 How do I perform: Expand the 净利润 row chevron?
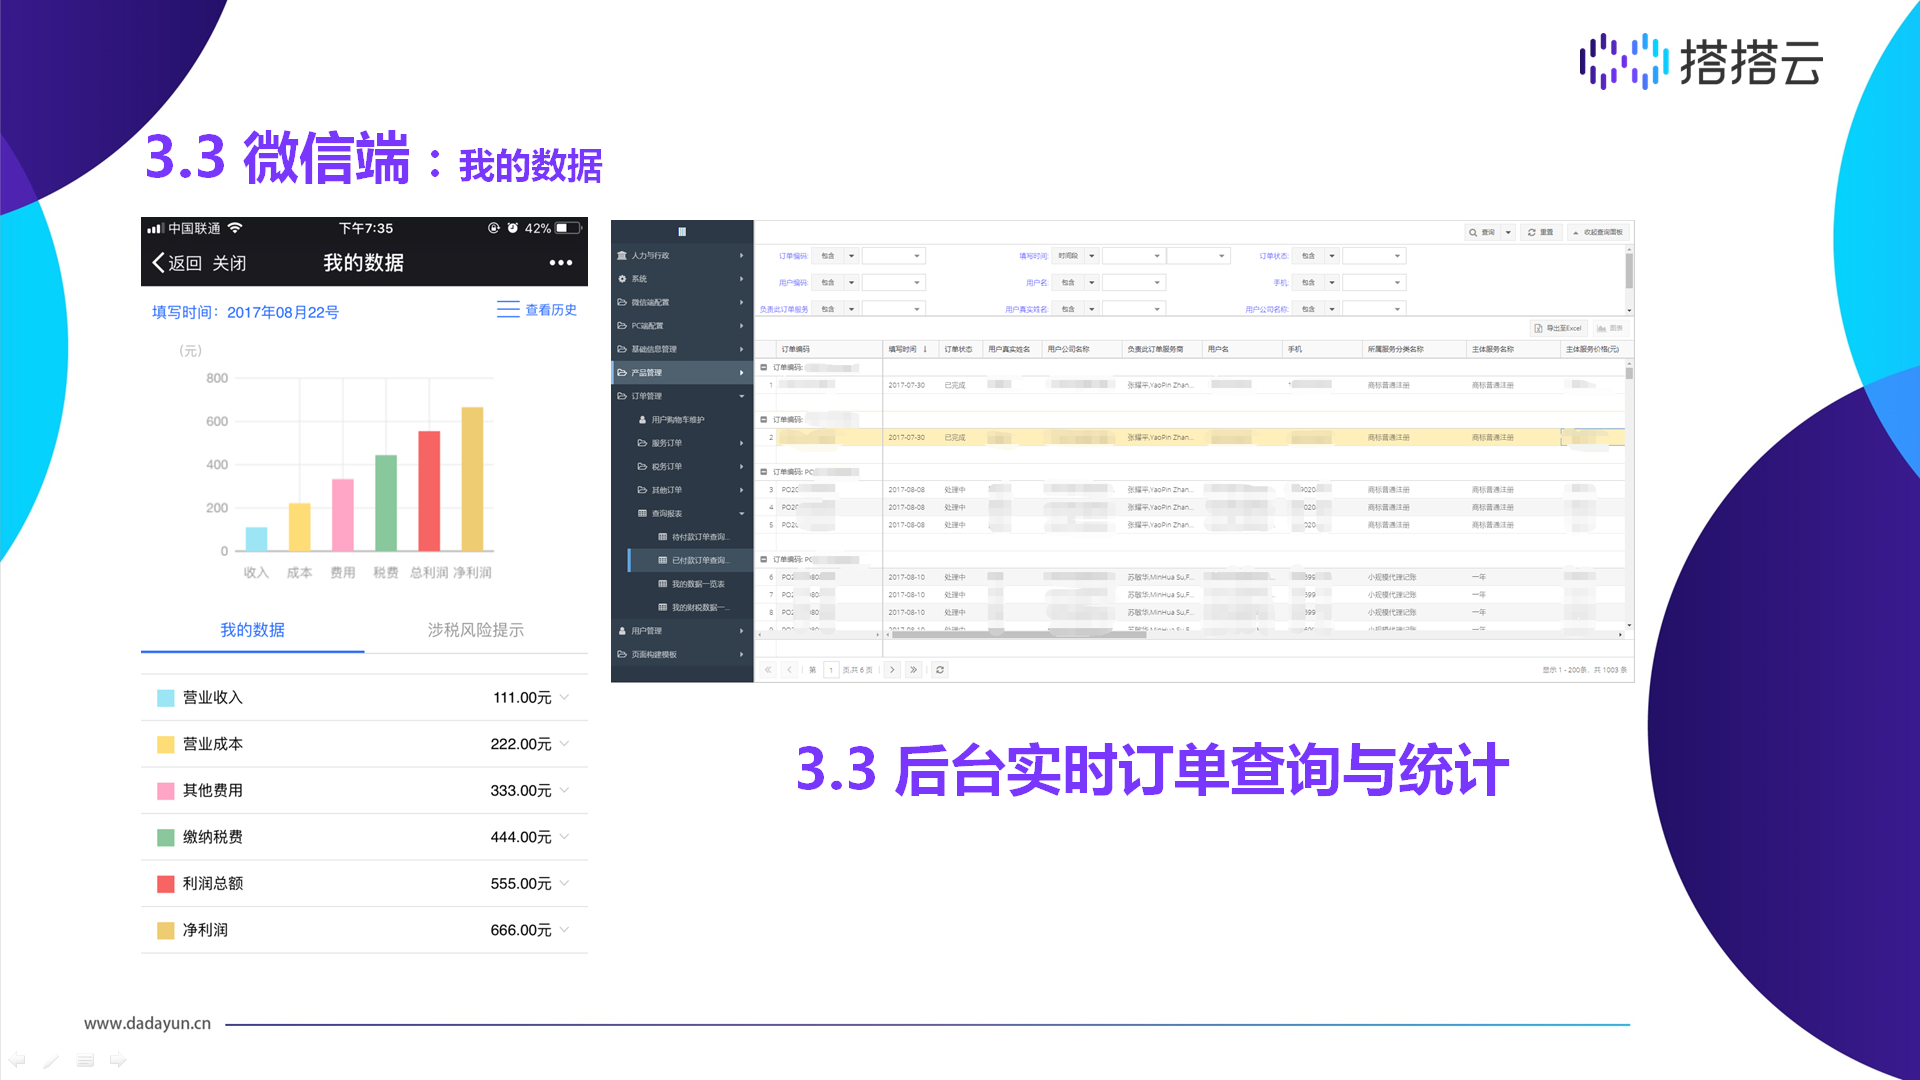pyautogui.click(x=565, y=930)
